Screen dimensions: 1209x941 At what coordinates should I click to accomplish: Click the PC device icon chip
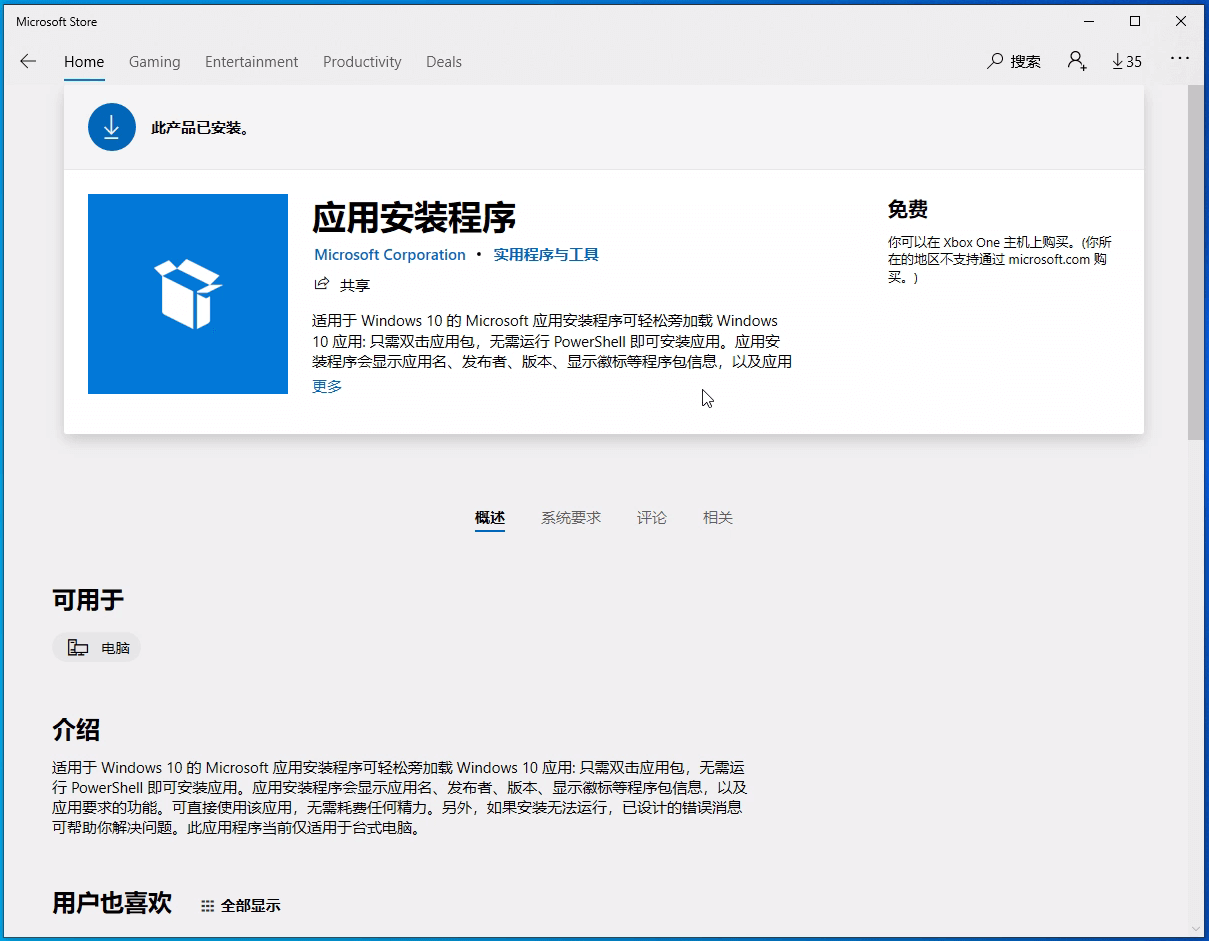(x=78, y=647)
